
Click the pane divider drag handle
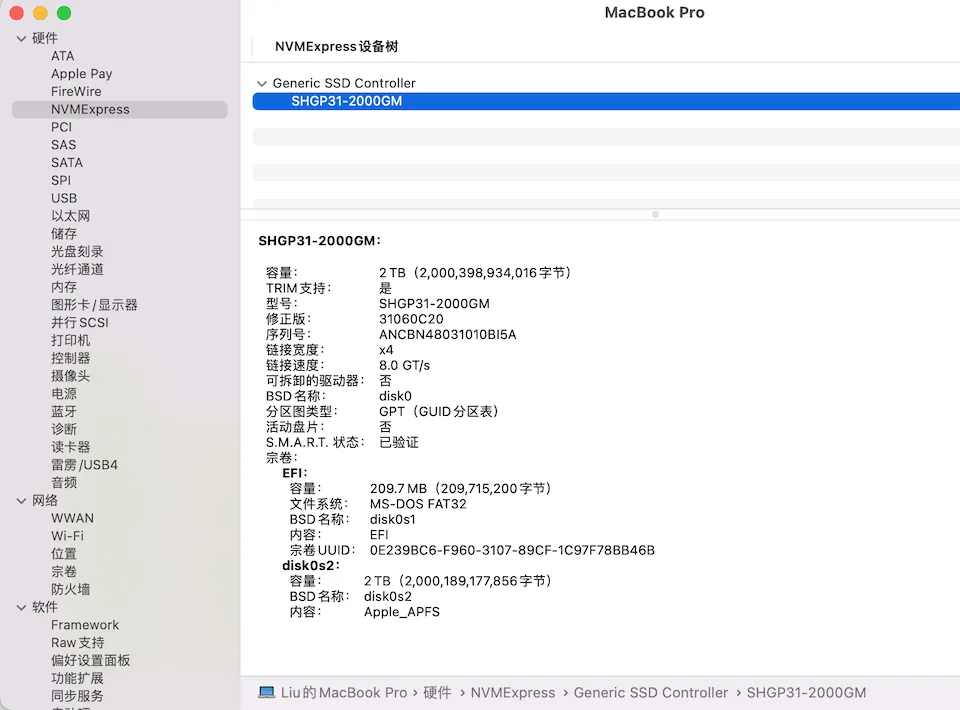(655, 214)
